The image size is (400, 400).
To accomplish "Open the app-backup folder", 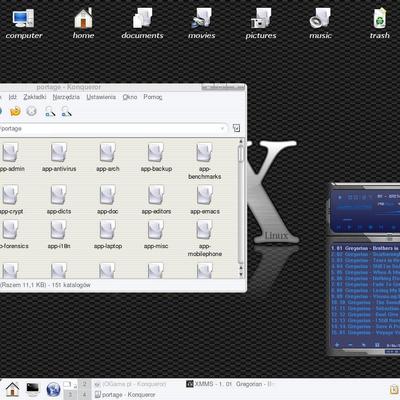I will tap(156, 158).
